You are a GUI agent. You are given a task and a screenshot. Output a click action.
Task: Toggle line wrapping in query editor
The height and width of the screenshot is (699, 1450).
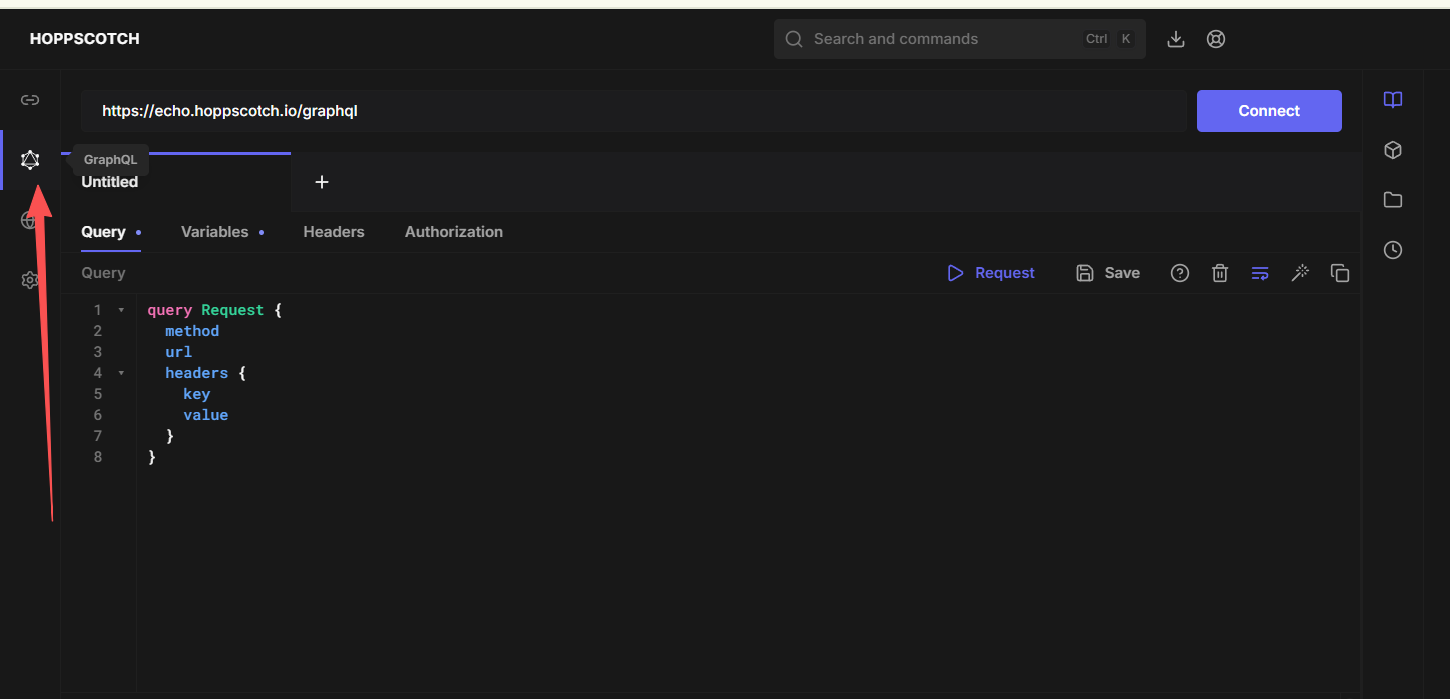click(1260, 273)
